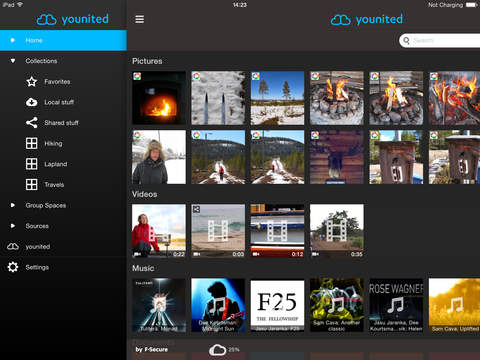Click the share badge on second video

[x=196, y=209]
